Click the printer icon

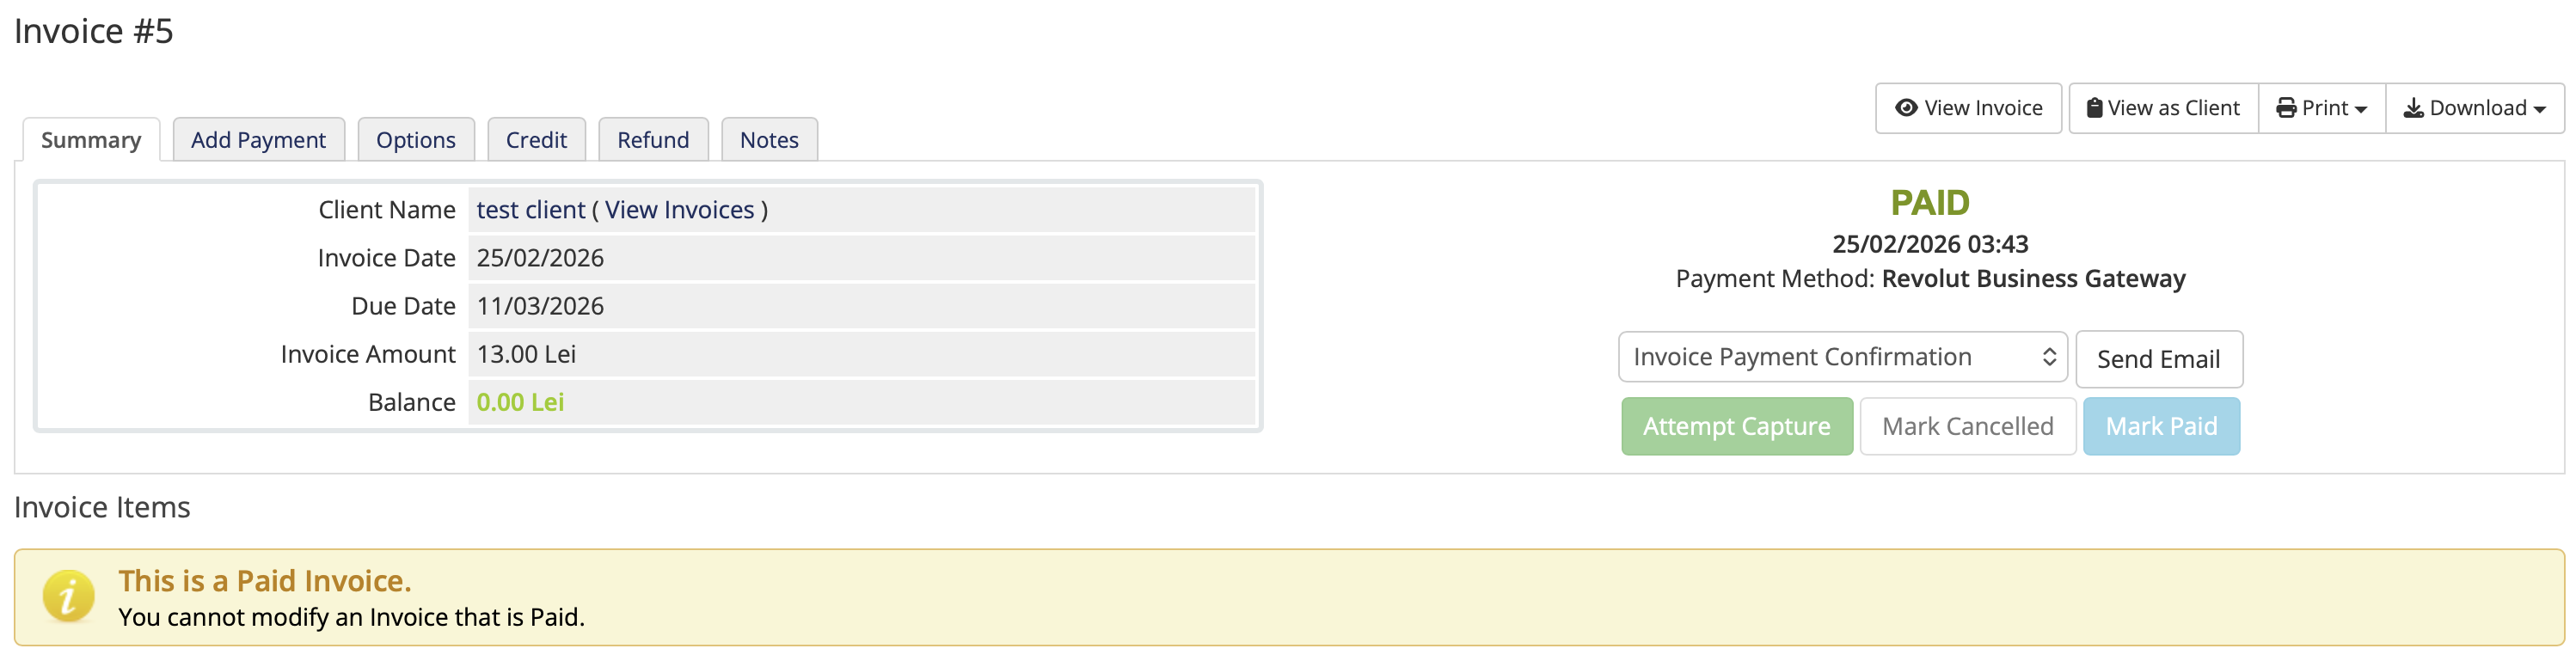2286,108
